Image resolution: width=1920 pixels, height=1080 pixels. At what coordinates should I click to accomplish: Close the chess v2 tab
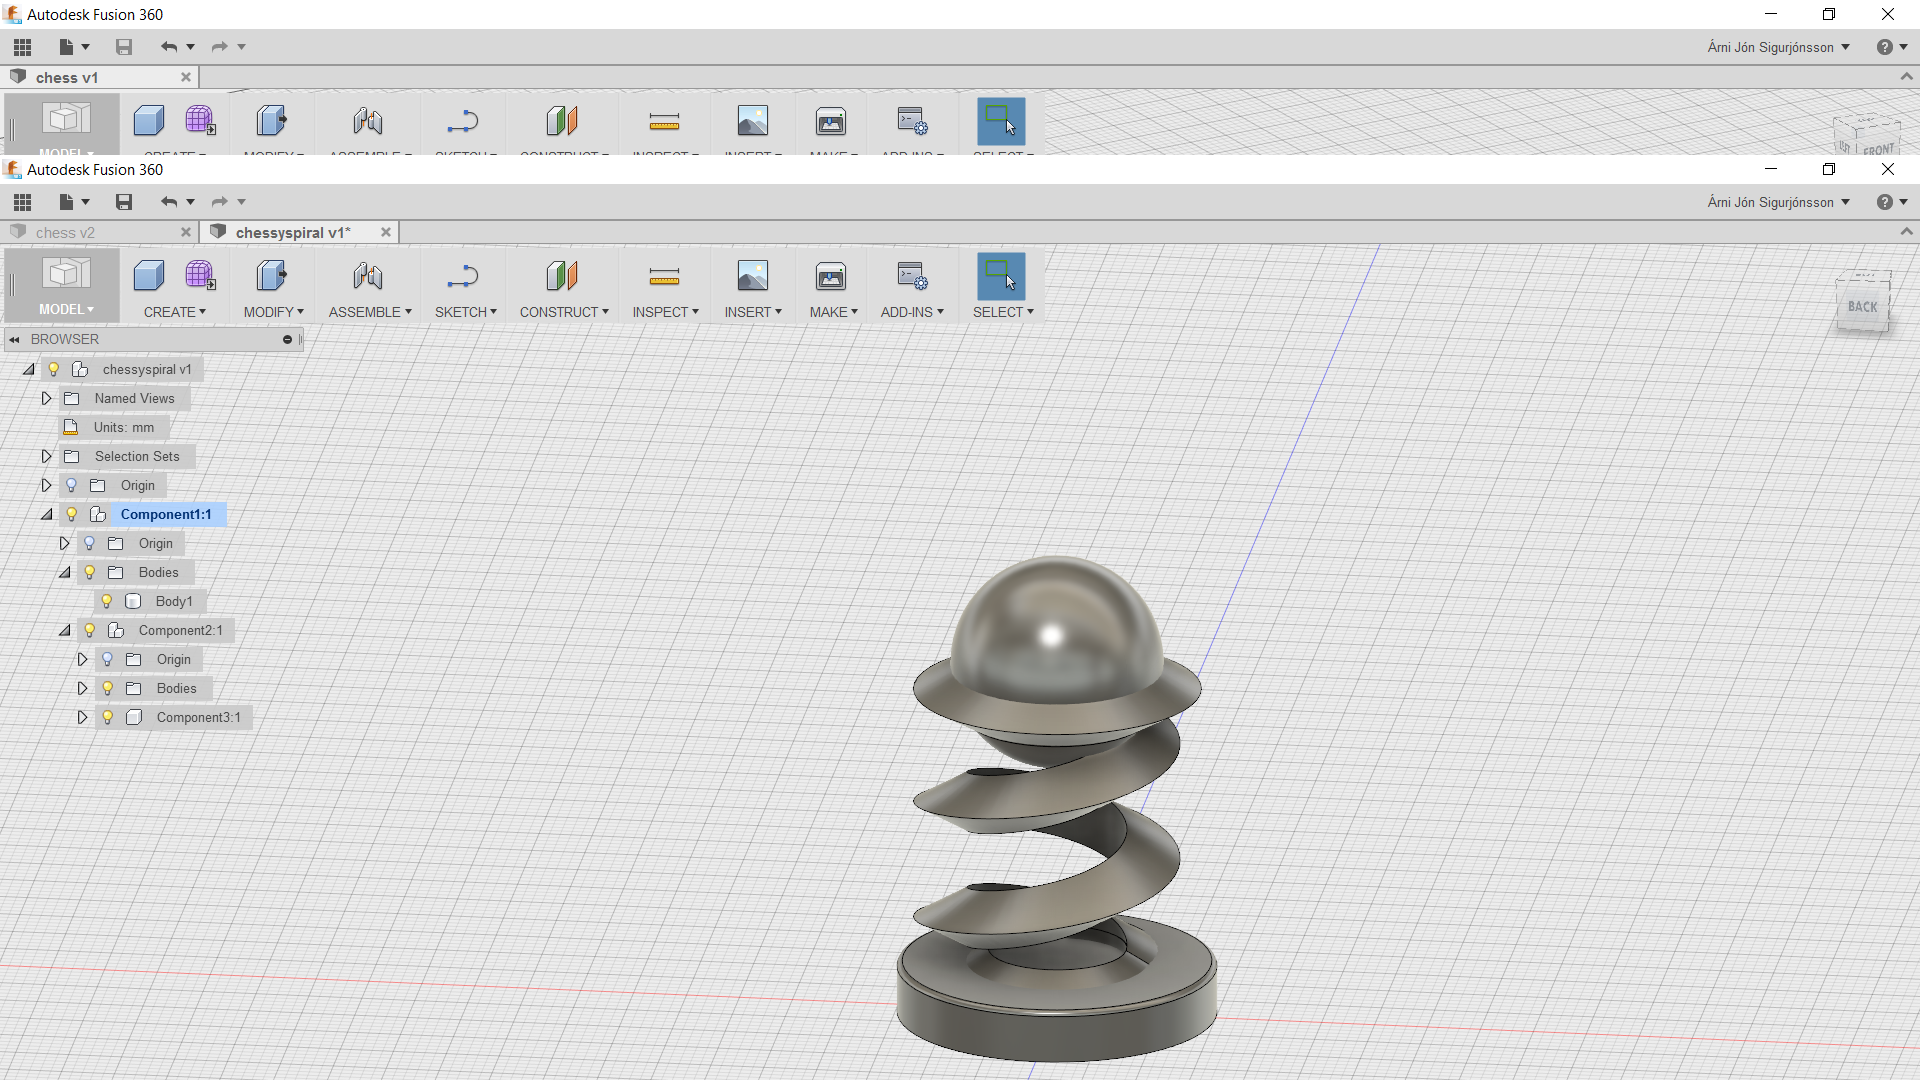186,232
